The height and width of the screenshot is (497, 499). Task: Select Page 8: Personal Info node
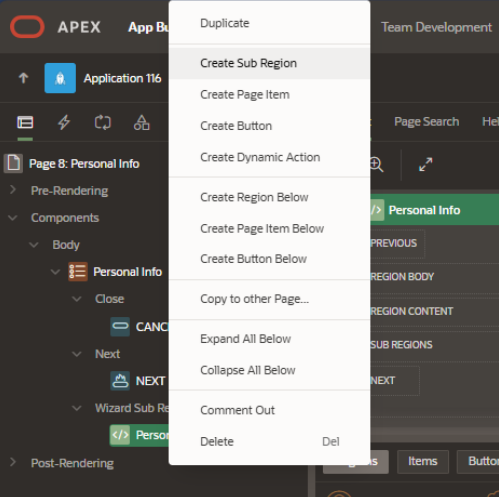point(84,164)
